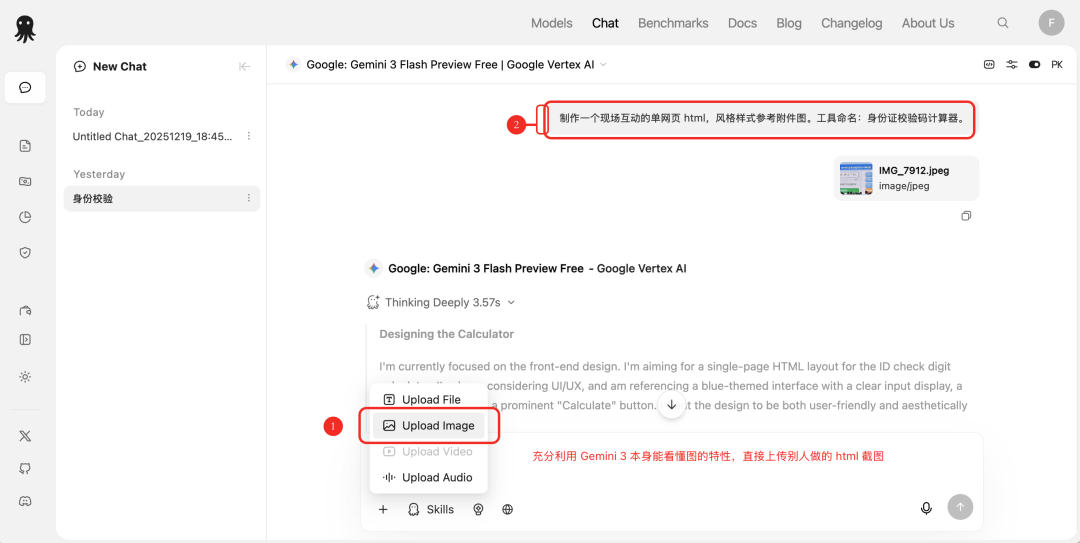Click the Designing the Calculator heading
The image size is (1080, 543).
point(446,334)
